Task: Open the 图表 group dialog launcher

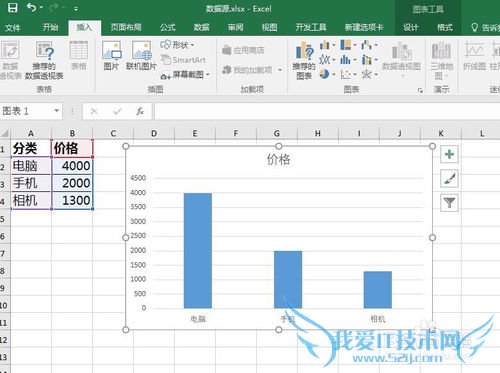Action: point(420,90)
